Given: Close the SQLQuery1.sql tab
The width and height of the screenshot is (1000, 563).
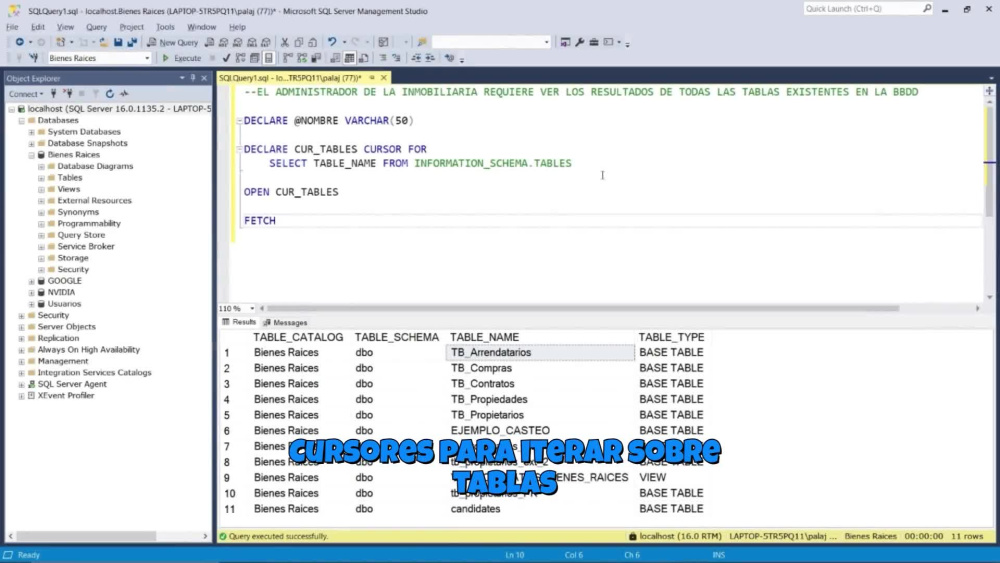Looking at the screenshot, I should pos(384,78).
